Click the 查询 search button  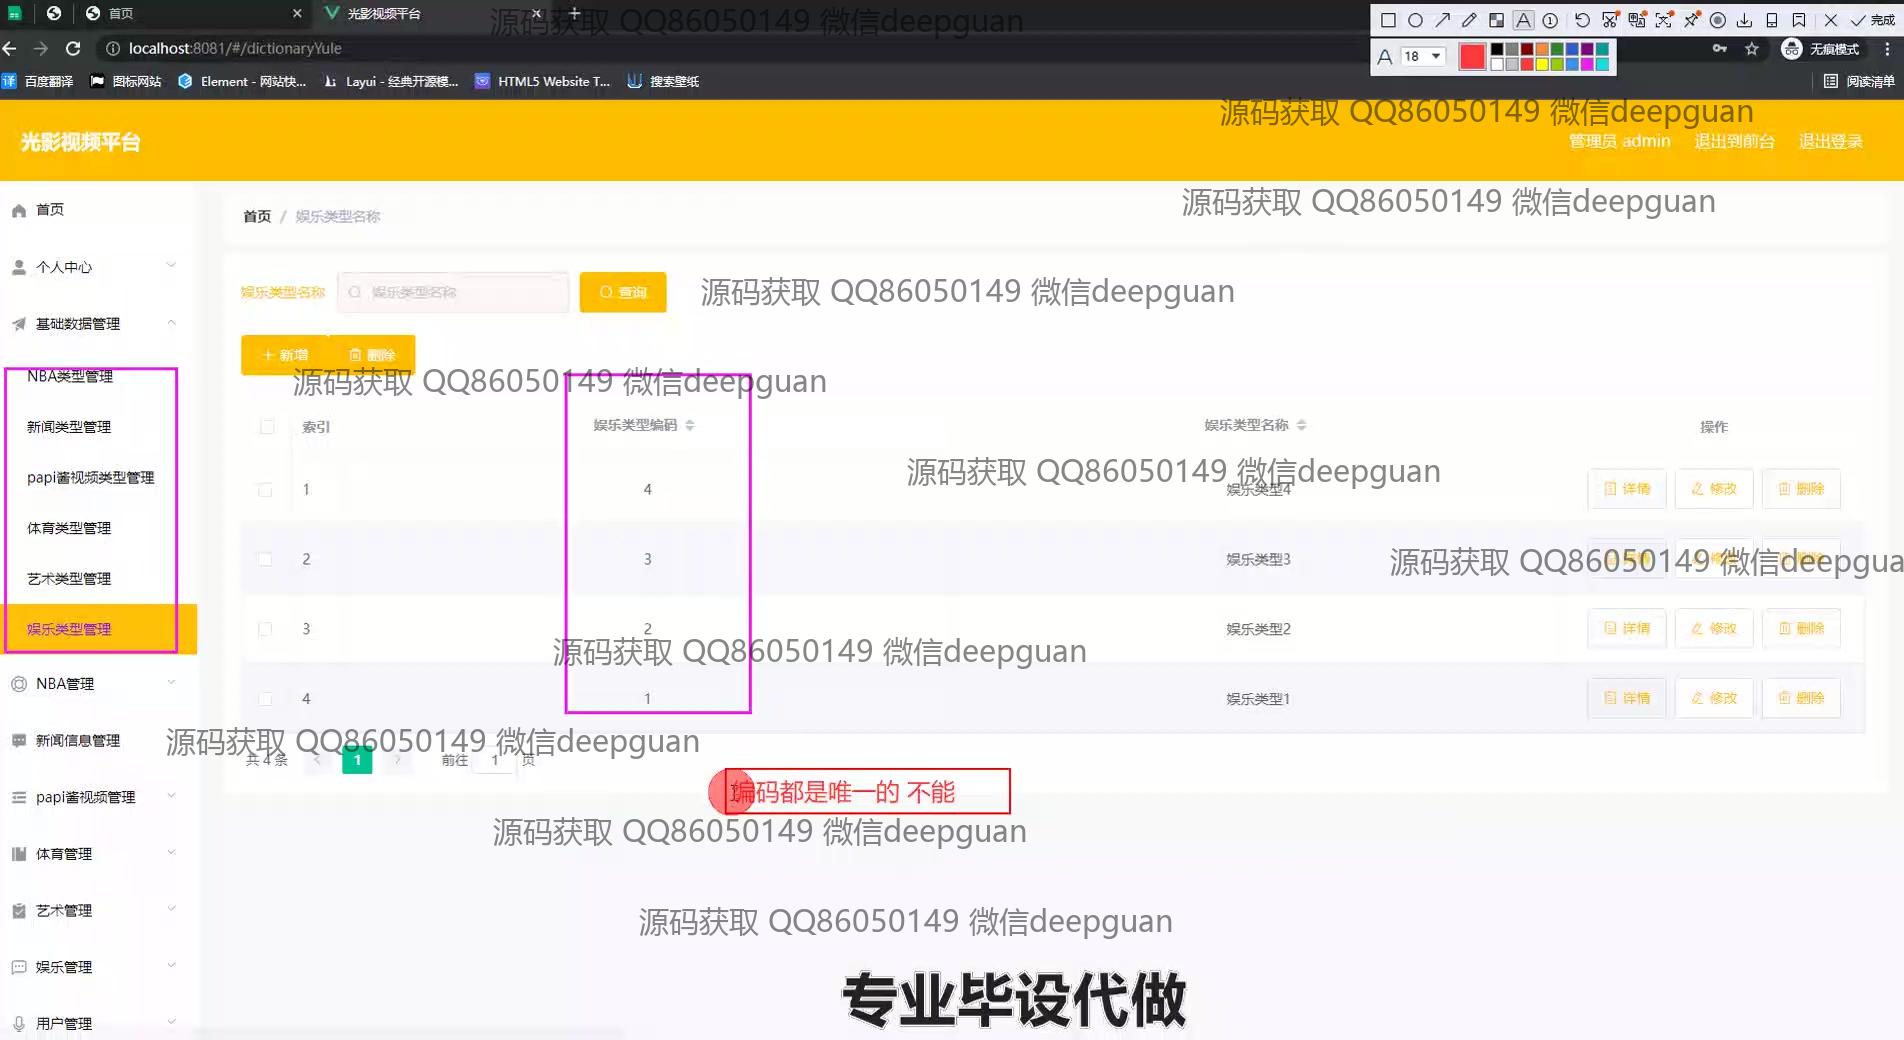[623, 292]
